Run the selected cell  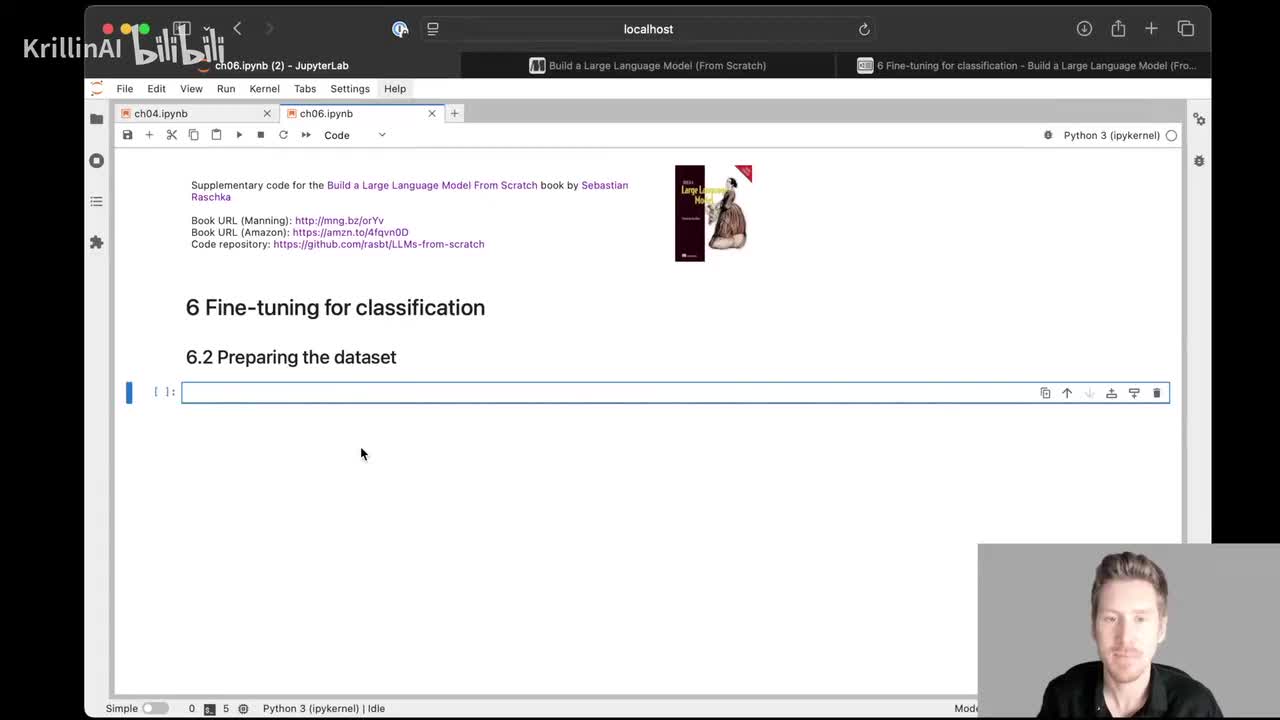tap(239, 135)
